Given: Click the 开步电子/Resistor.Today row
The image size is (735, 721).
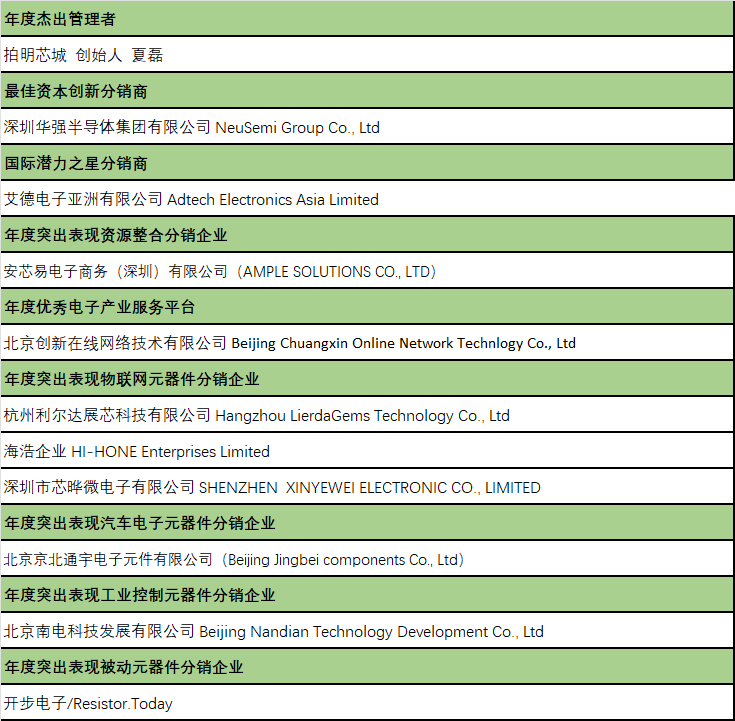Looking at the screenshot, I should [x=367, y=703].
